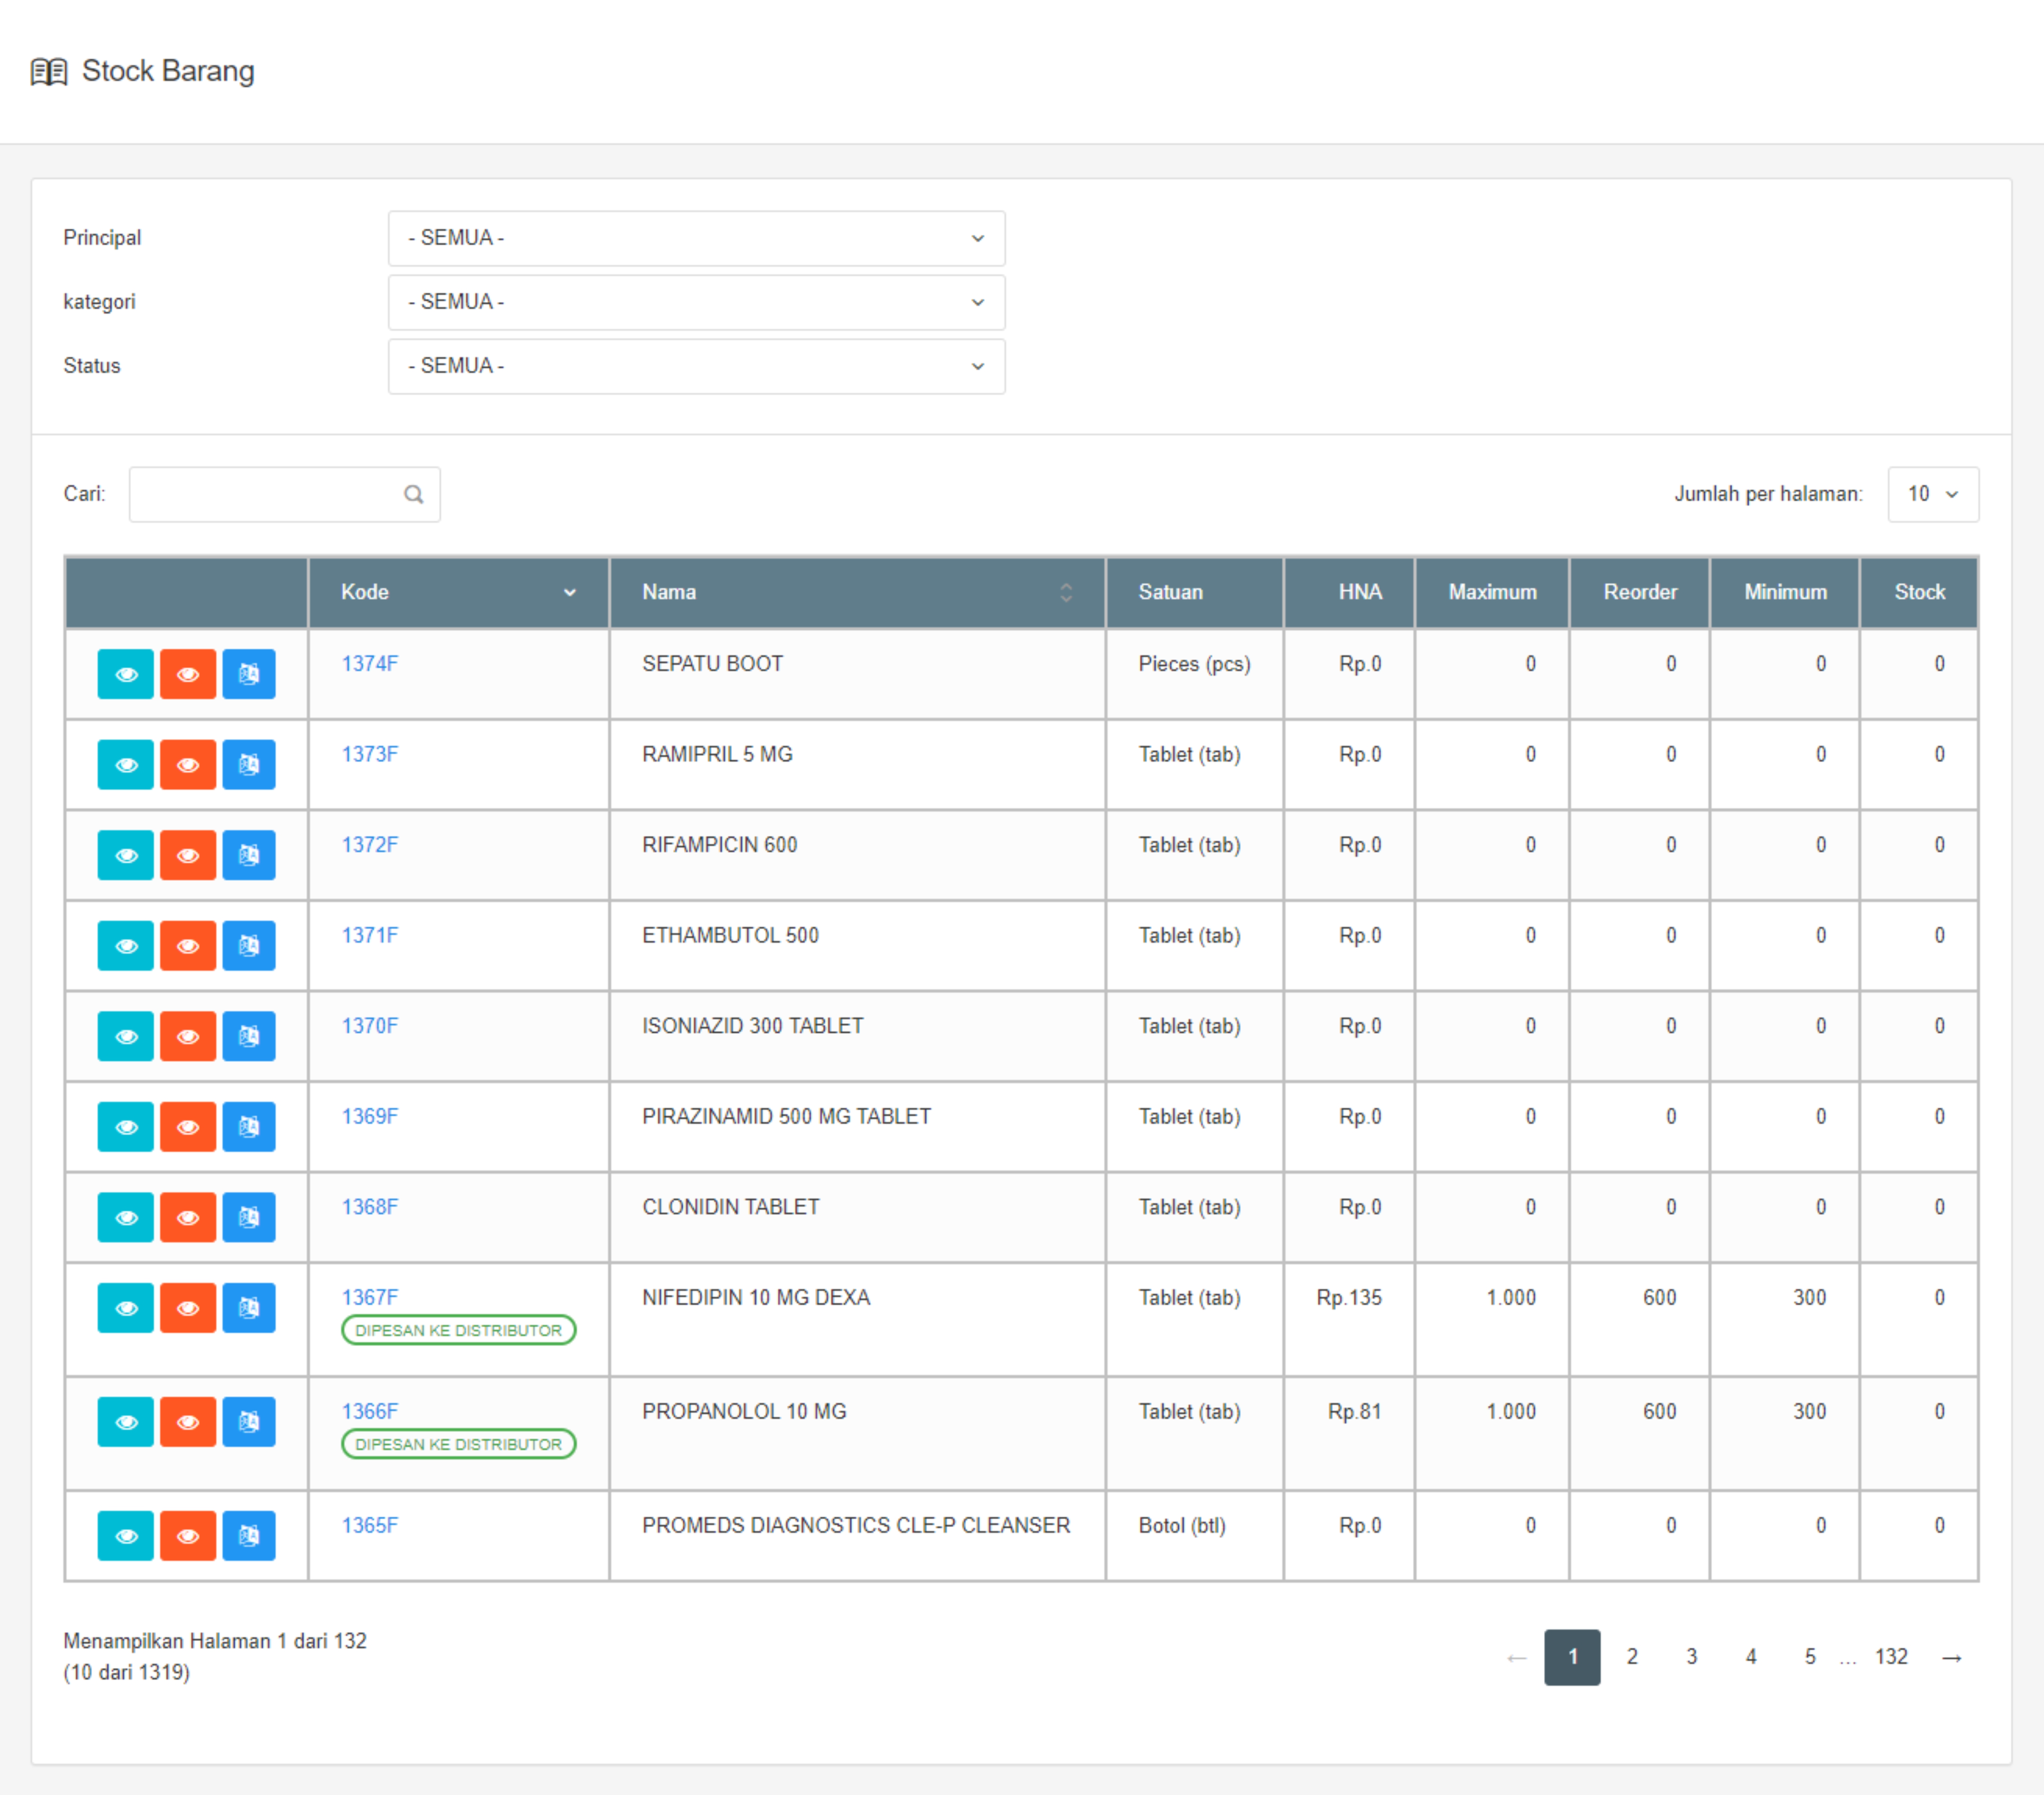Click cyan eye icon for ISONIAZID 300 TABLET
Image resolution: width=2044 pixels, height=1795 pixels.
point(125,1036)
